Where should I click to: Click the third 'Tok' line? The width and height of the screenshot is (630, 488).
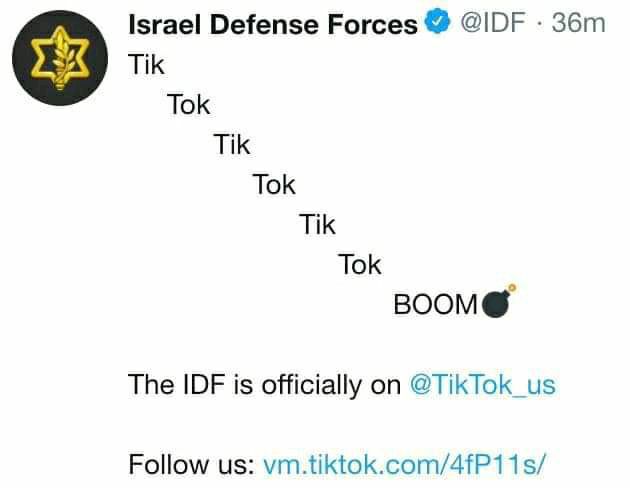pos(360,264)
